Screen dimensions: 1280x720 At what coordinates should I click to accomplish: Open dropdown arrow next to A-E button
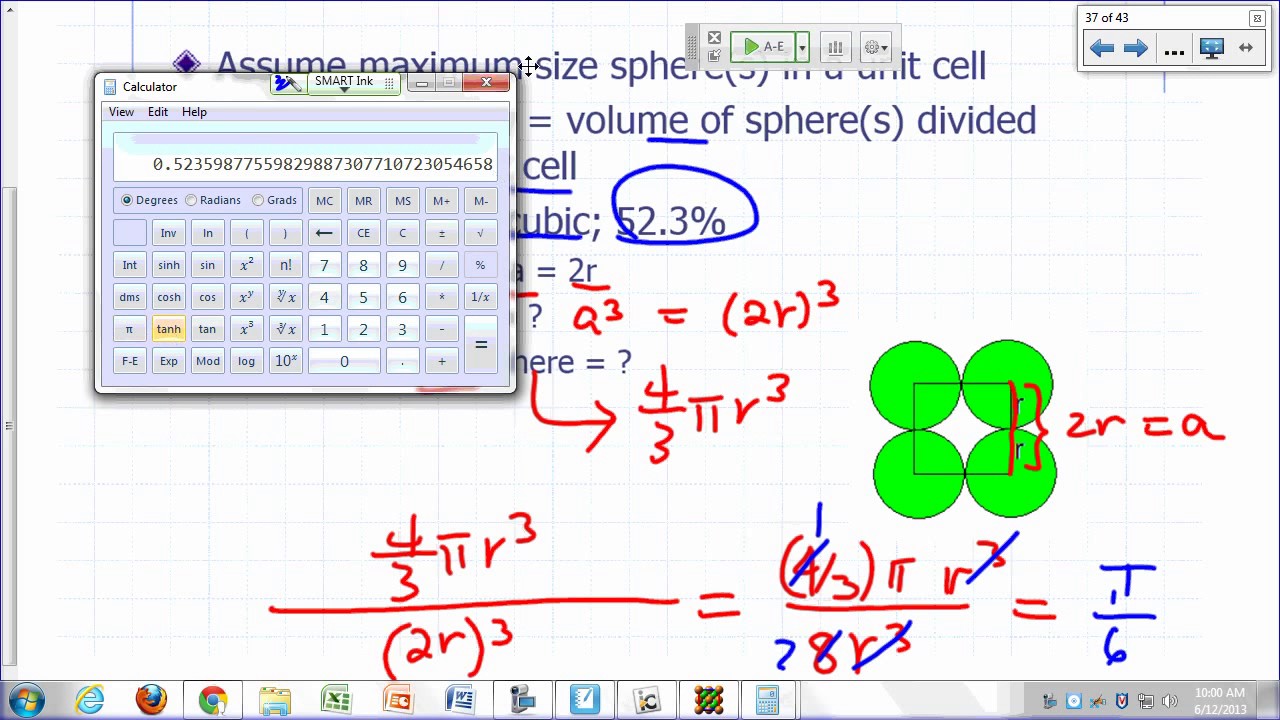point(801,47)
